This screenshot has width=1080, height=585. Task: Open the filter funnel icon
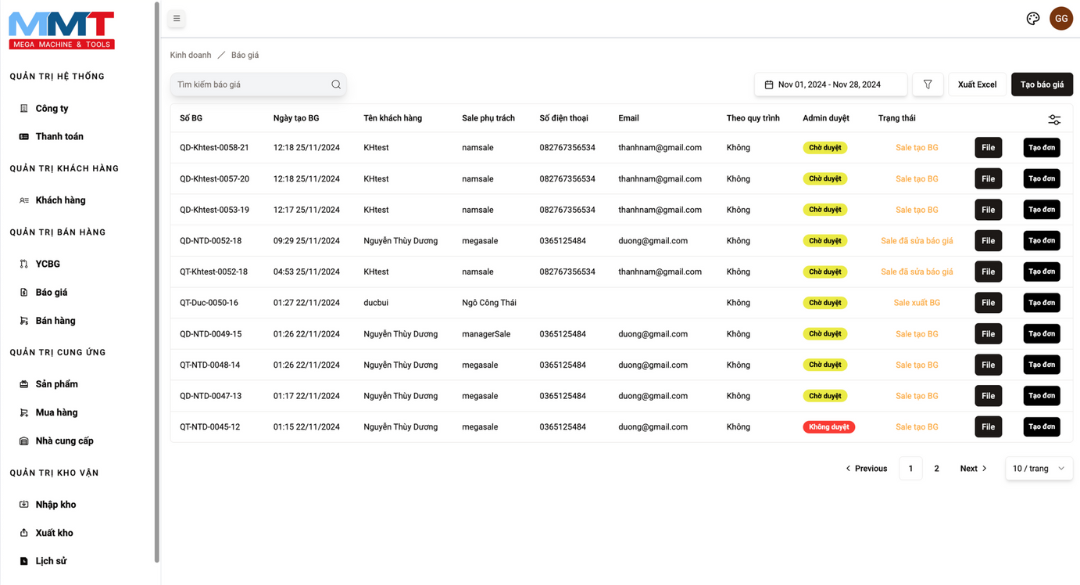(x=927, y=85)
